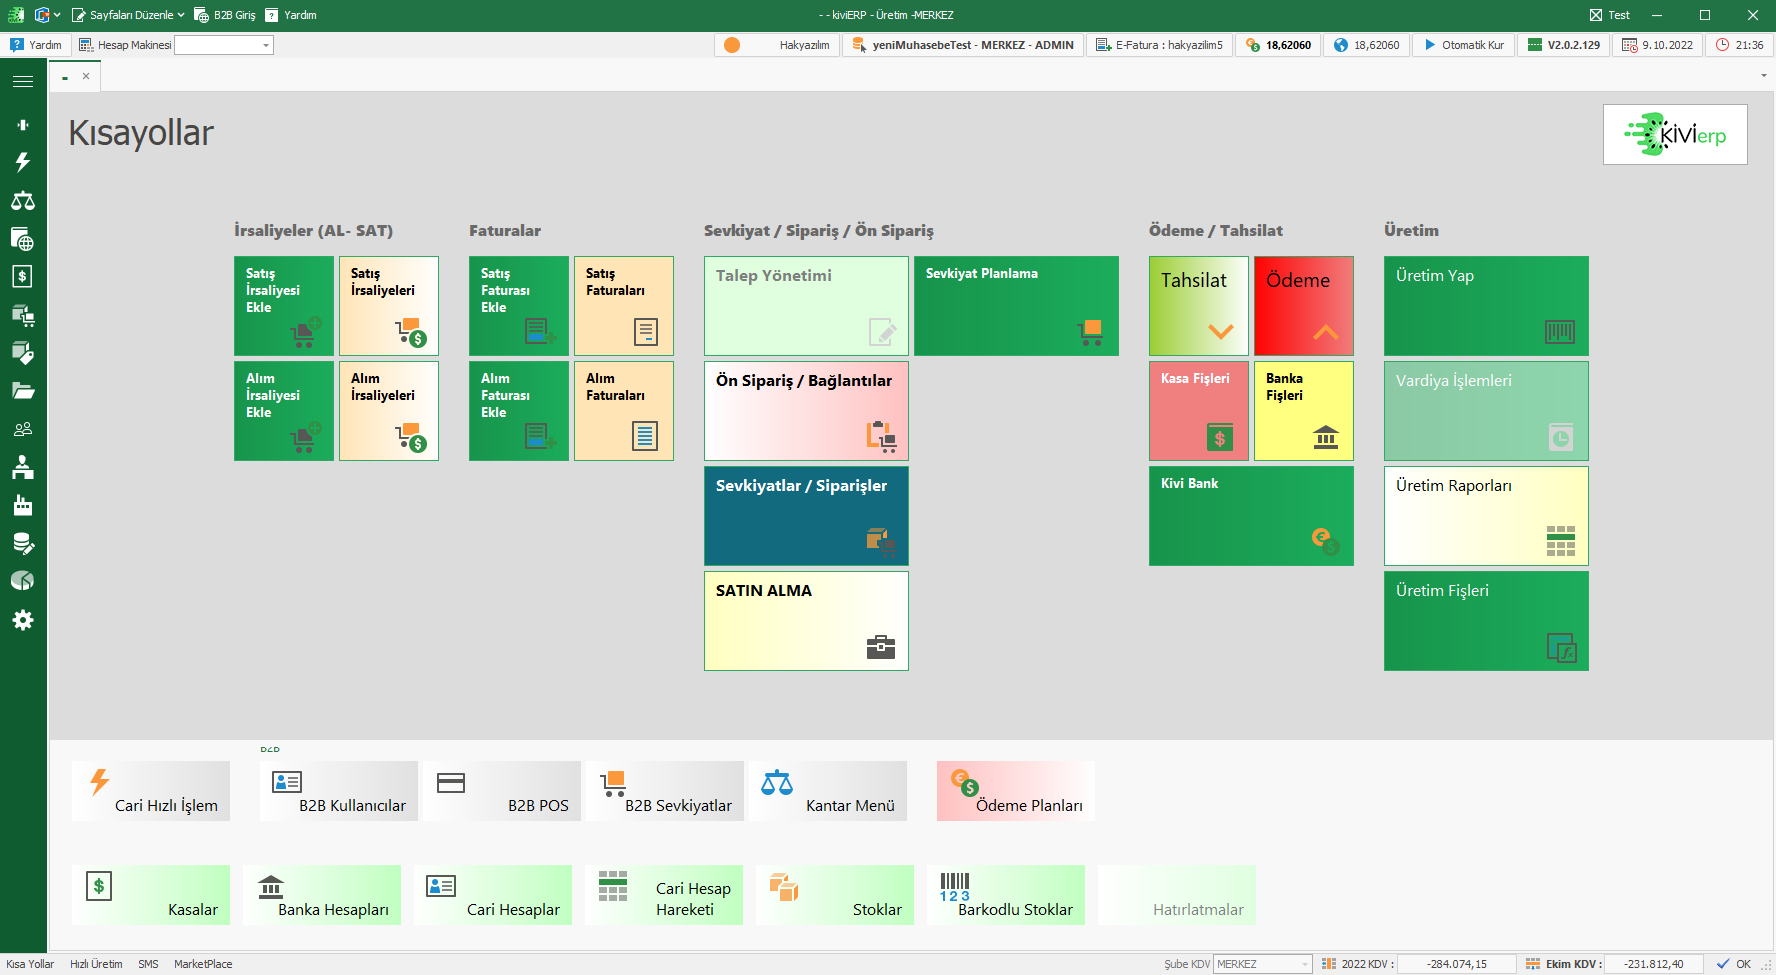This screenshot has width=1776, height=975.
Task: Open the Hesap Makinesi combo box
Action: click(266, 45)
